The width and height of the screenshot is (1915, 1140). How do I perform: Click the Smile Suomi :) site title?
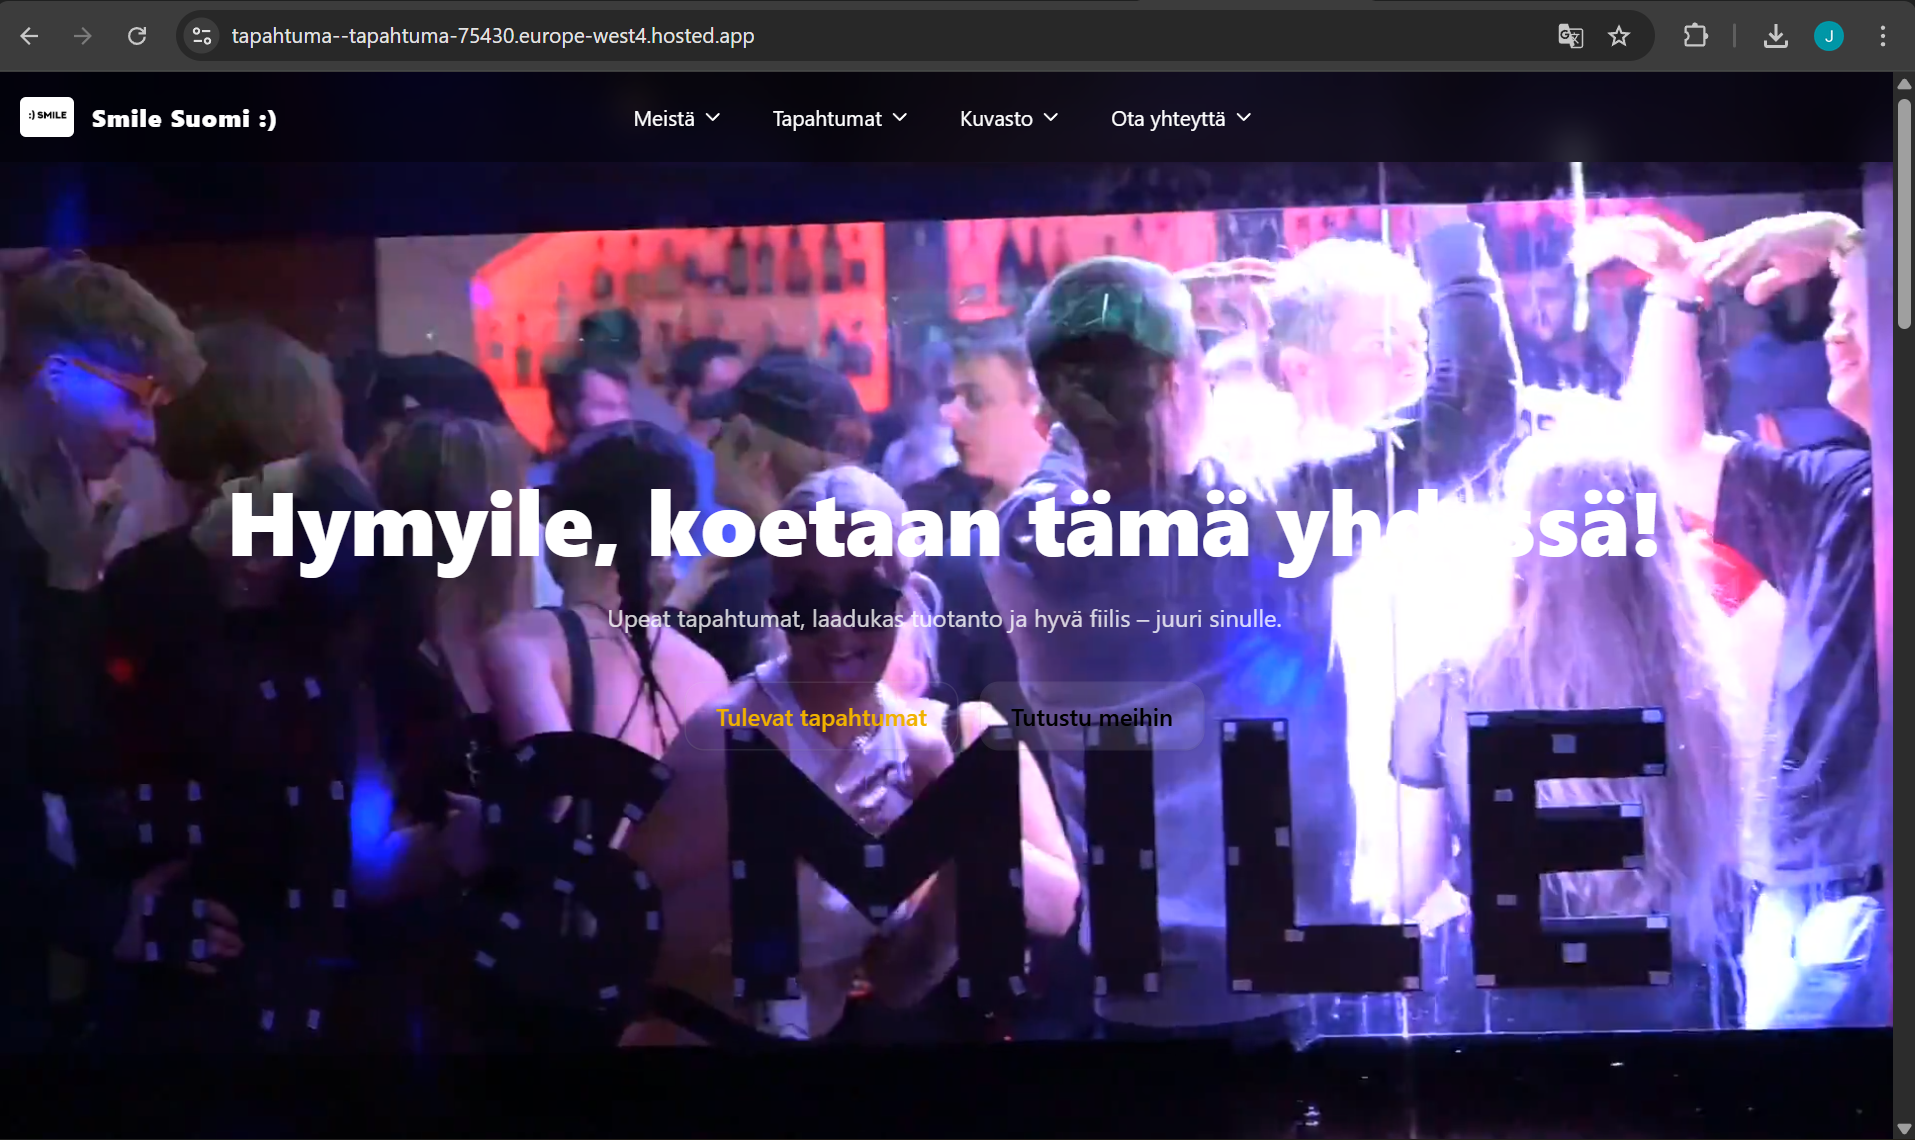click(184, 118)
